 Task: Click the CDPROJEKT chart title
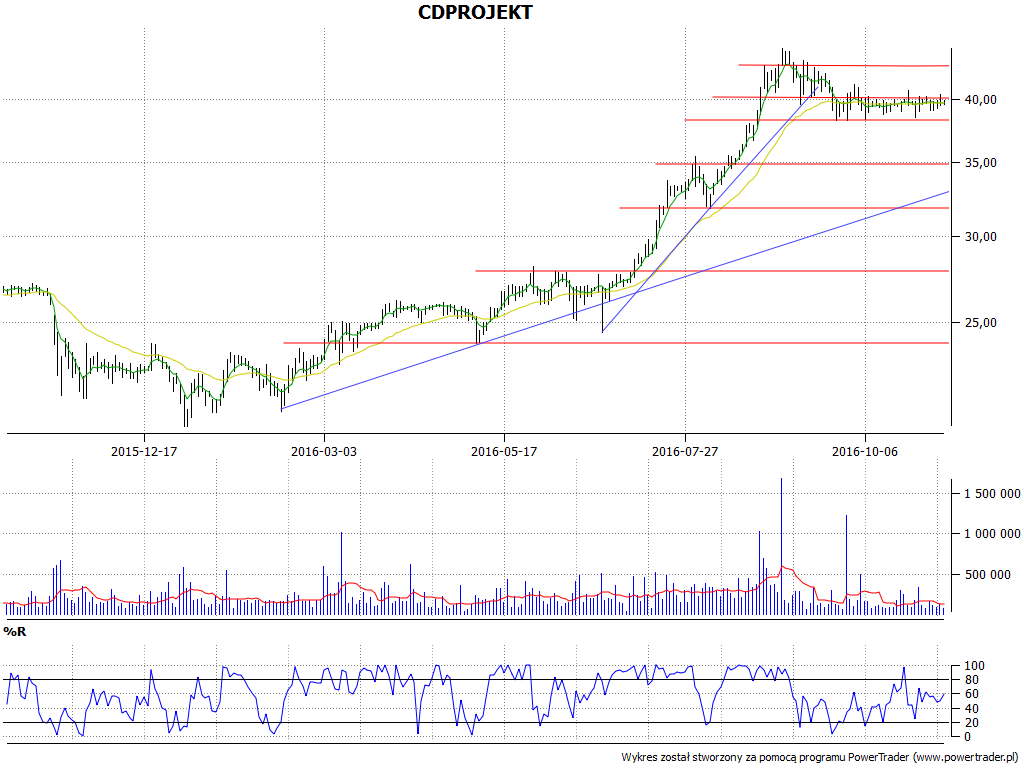[x=475, y=12]
